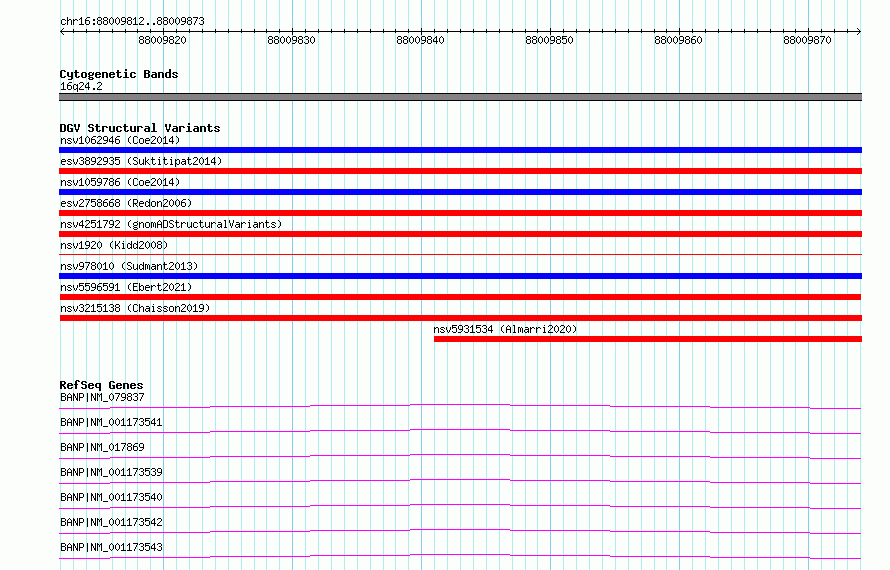Click the red bar under nsv5596591
The image size is (890, 570).
(x=460, y=297)
